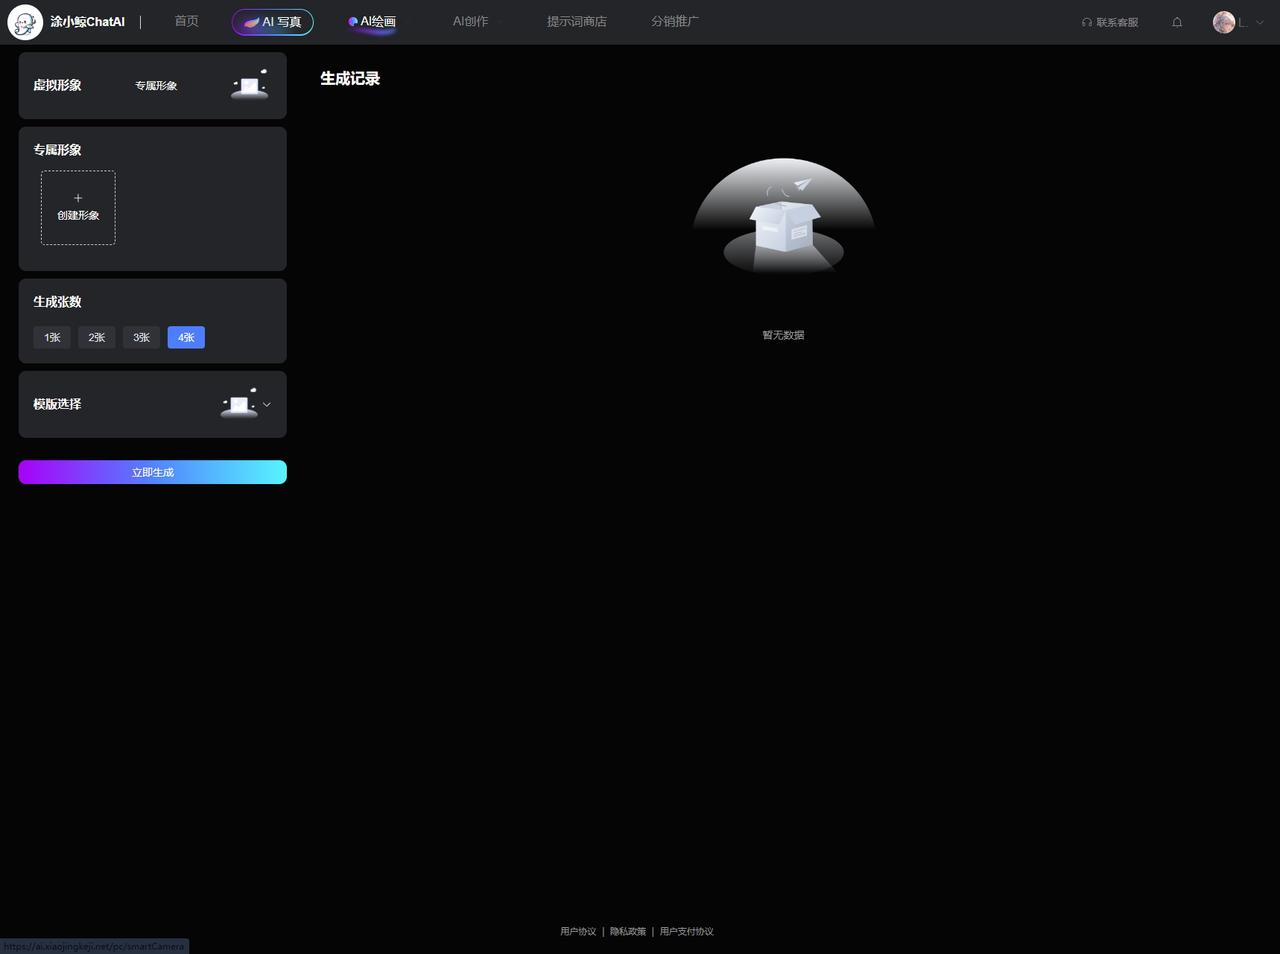The width and height of the screenshot is (1280, 954).
Task: Select 2张 for generation count
Action: pos(97,338)
